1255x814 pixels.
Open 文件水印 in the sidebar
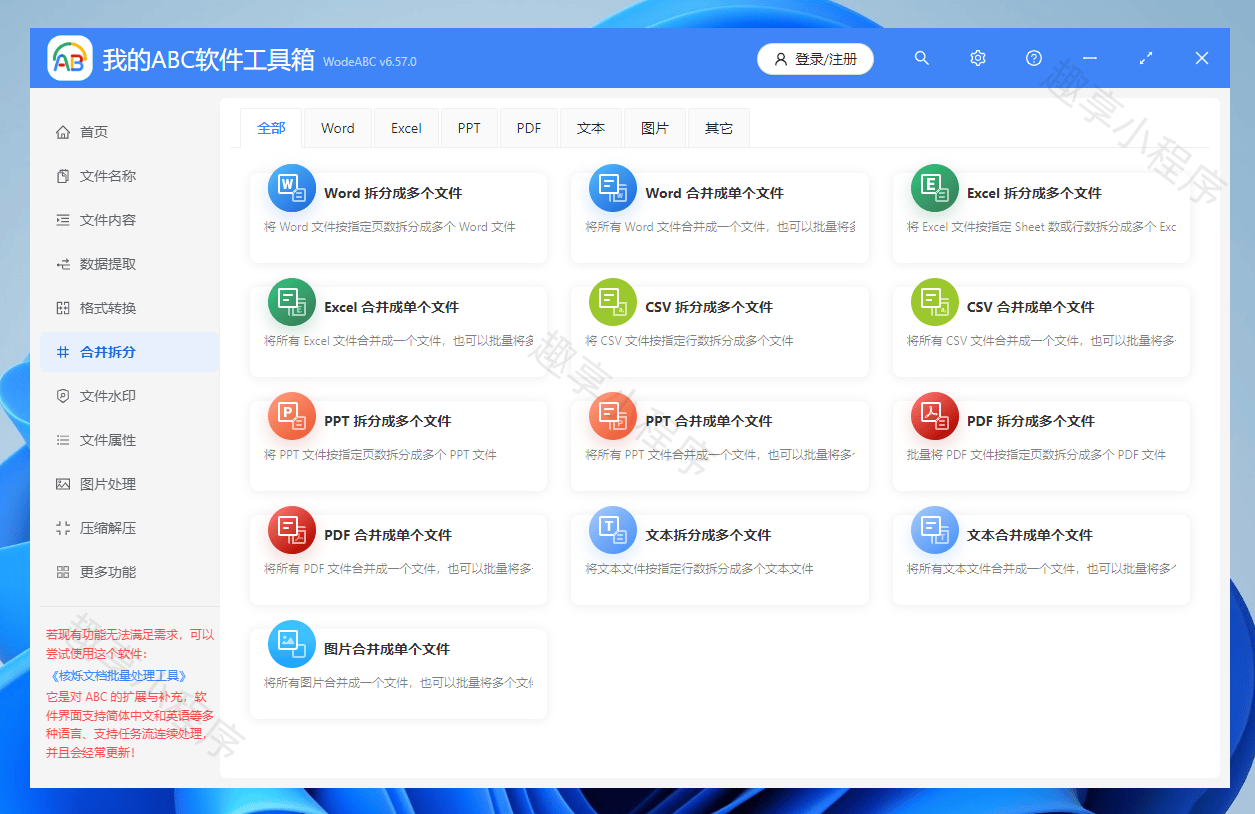[x=108, y=396]
